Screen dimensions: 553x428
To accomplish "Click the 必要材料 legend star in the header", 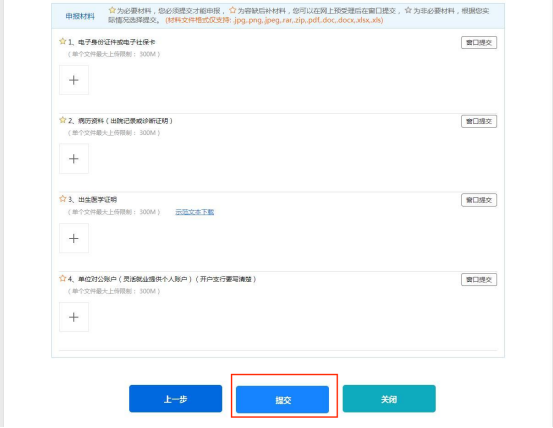I will point(112,10).
